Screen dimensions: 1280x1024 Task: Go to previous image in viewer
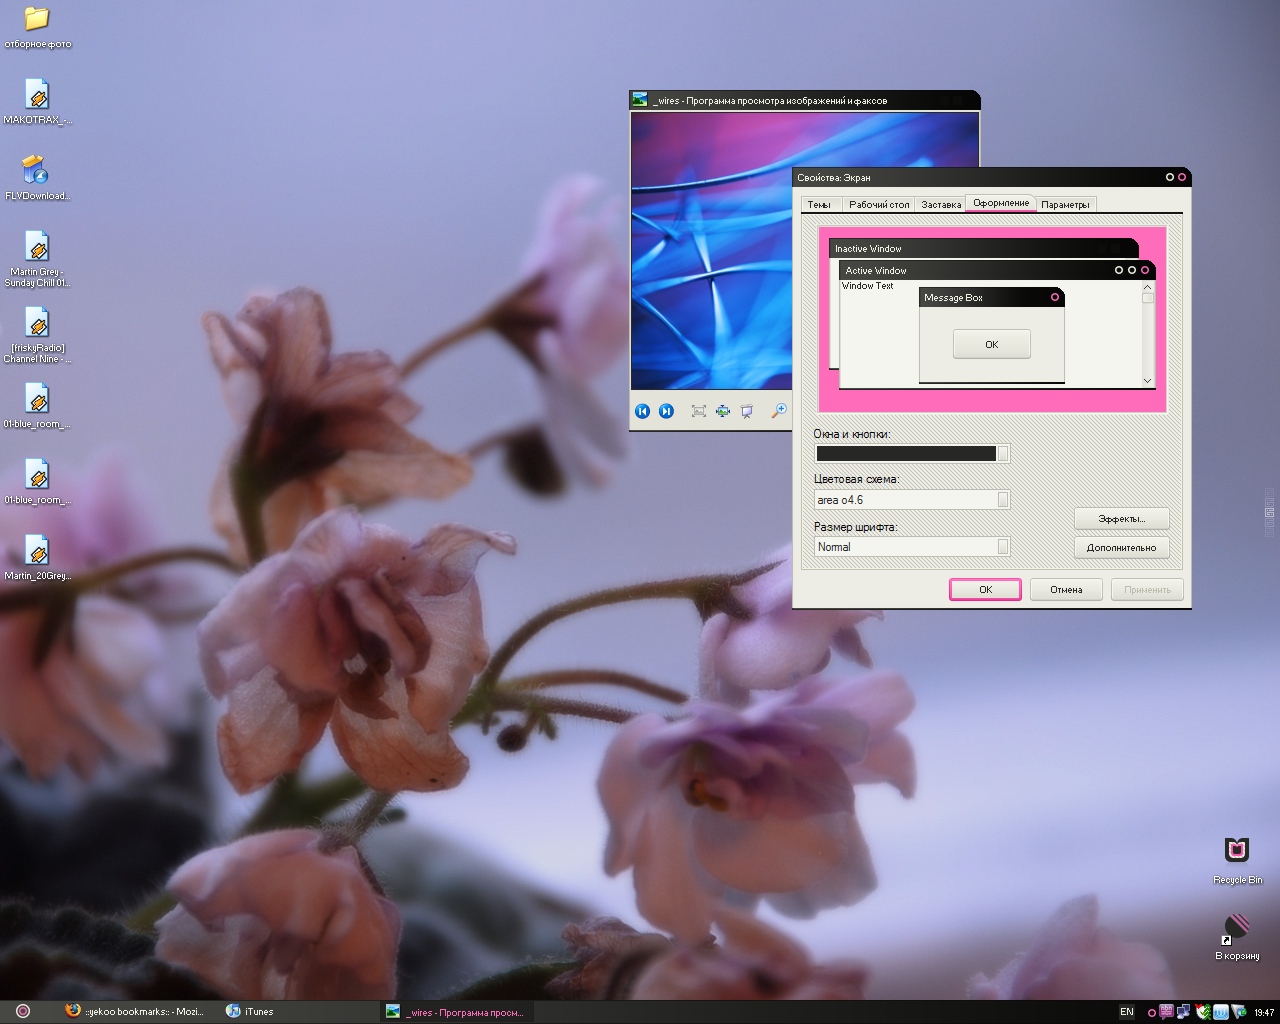click(x=642, y=411)
